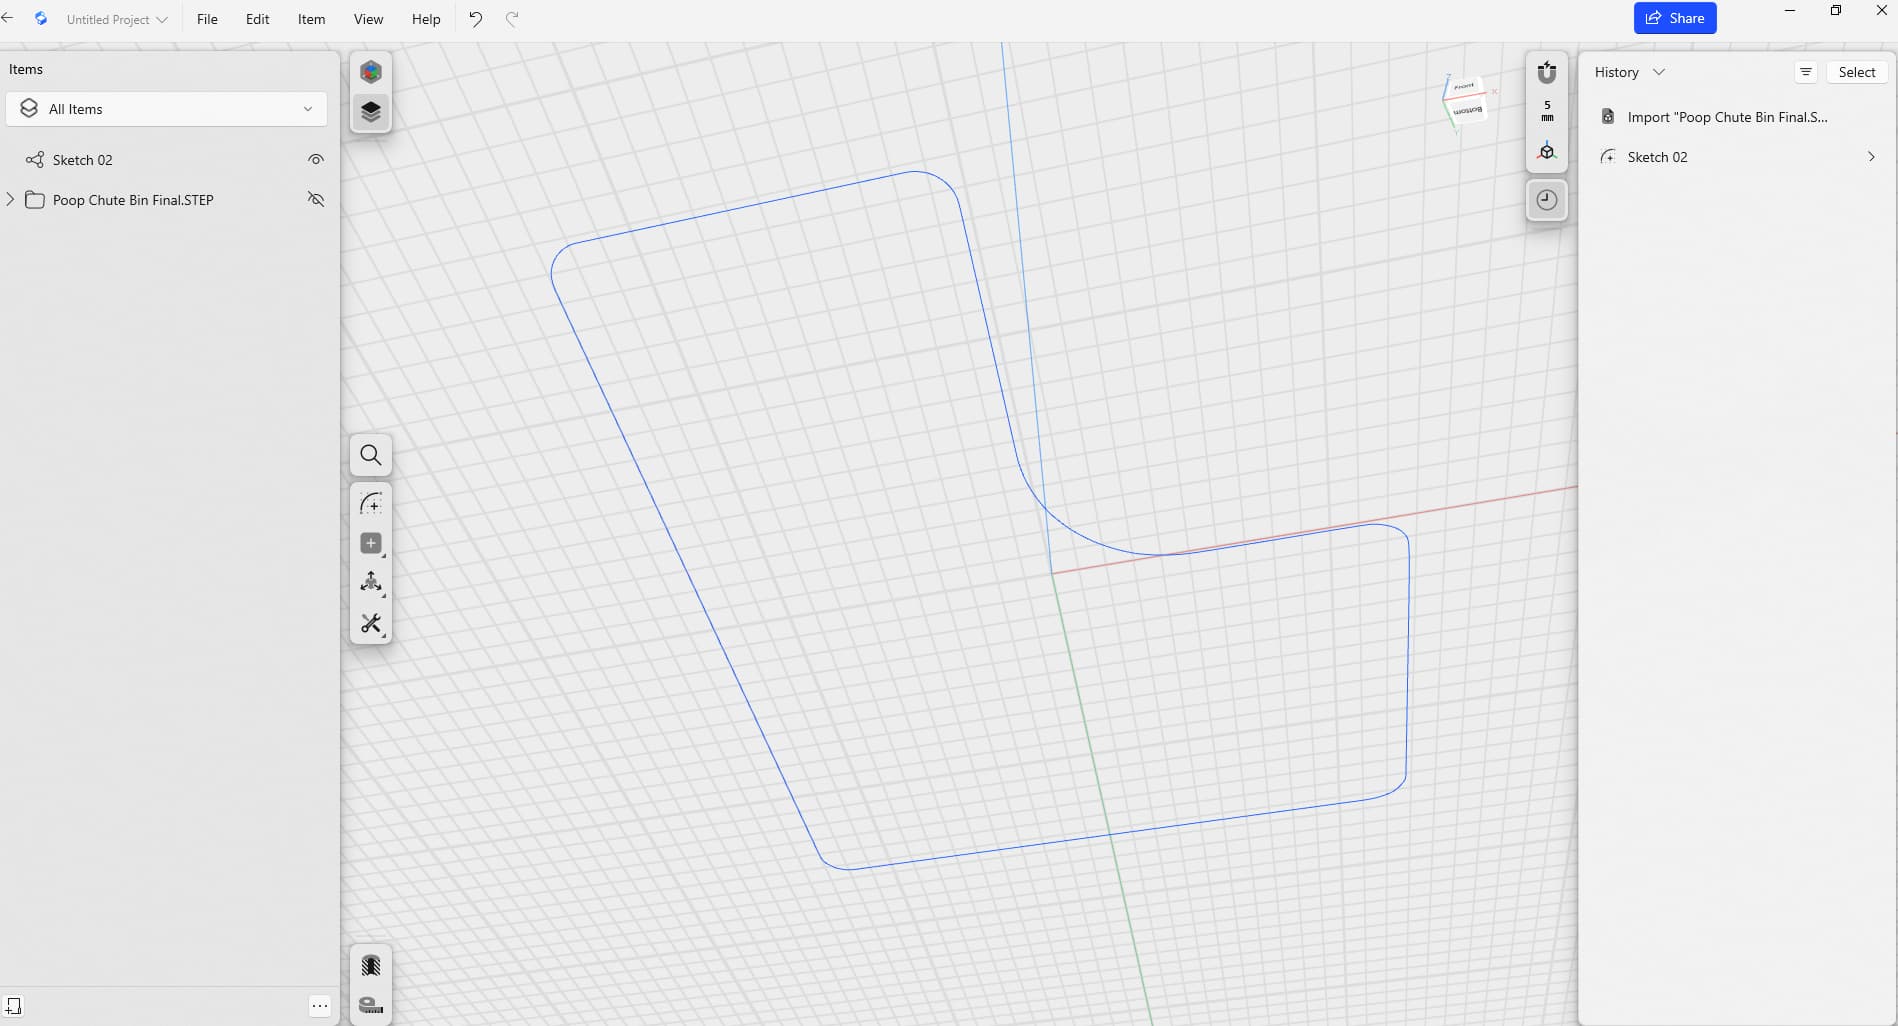The image size is (1898, 1026).
Task: Select the Sketch tool arc icon
Action: pos(371,503)
